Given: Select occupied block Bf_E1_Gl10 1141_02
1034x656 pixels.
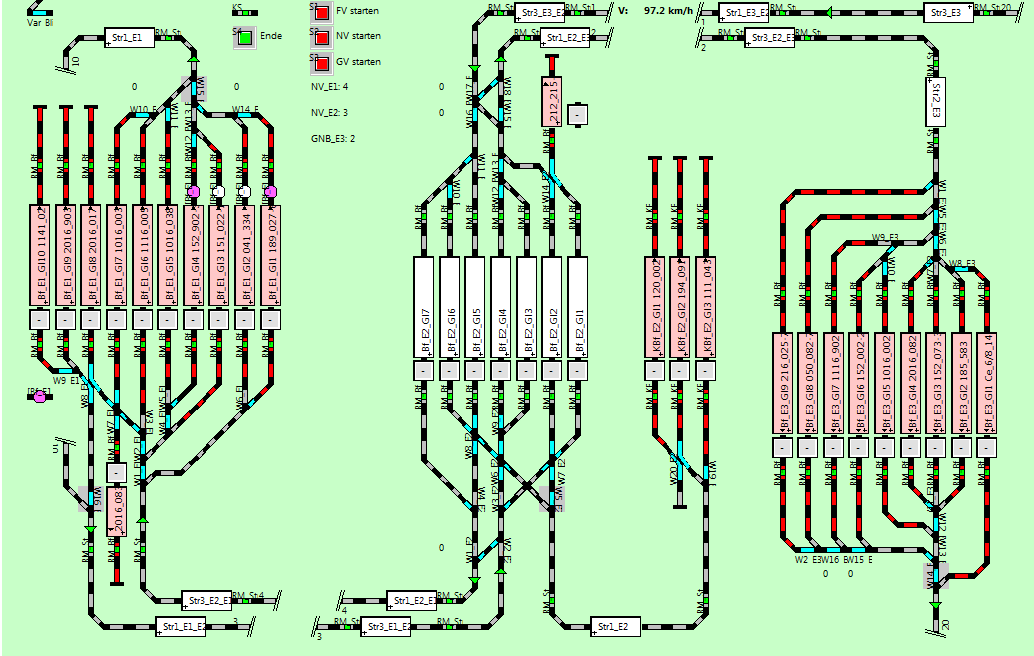Looking at the screenshot, I should tap(40, 254).
